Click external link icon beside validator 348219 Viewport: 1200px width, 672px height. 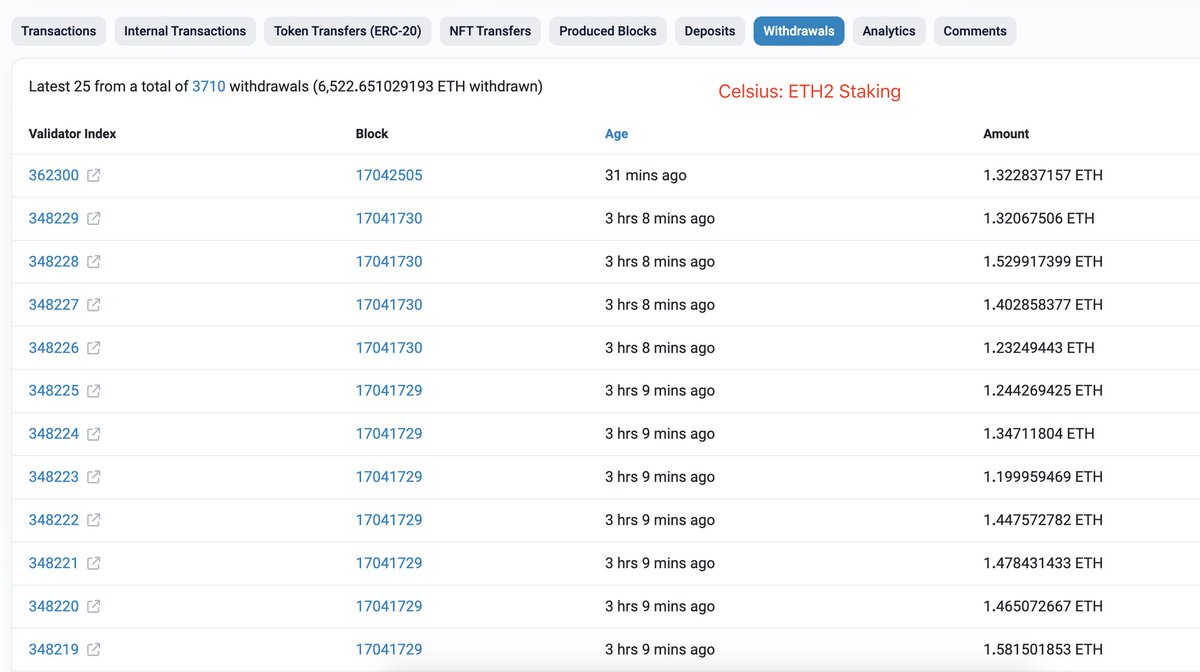point(95,649)
